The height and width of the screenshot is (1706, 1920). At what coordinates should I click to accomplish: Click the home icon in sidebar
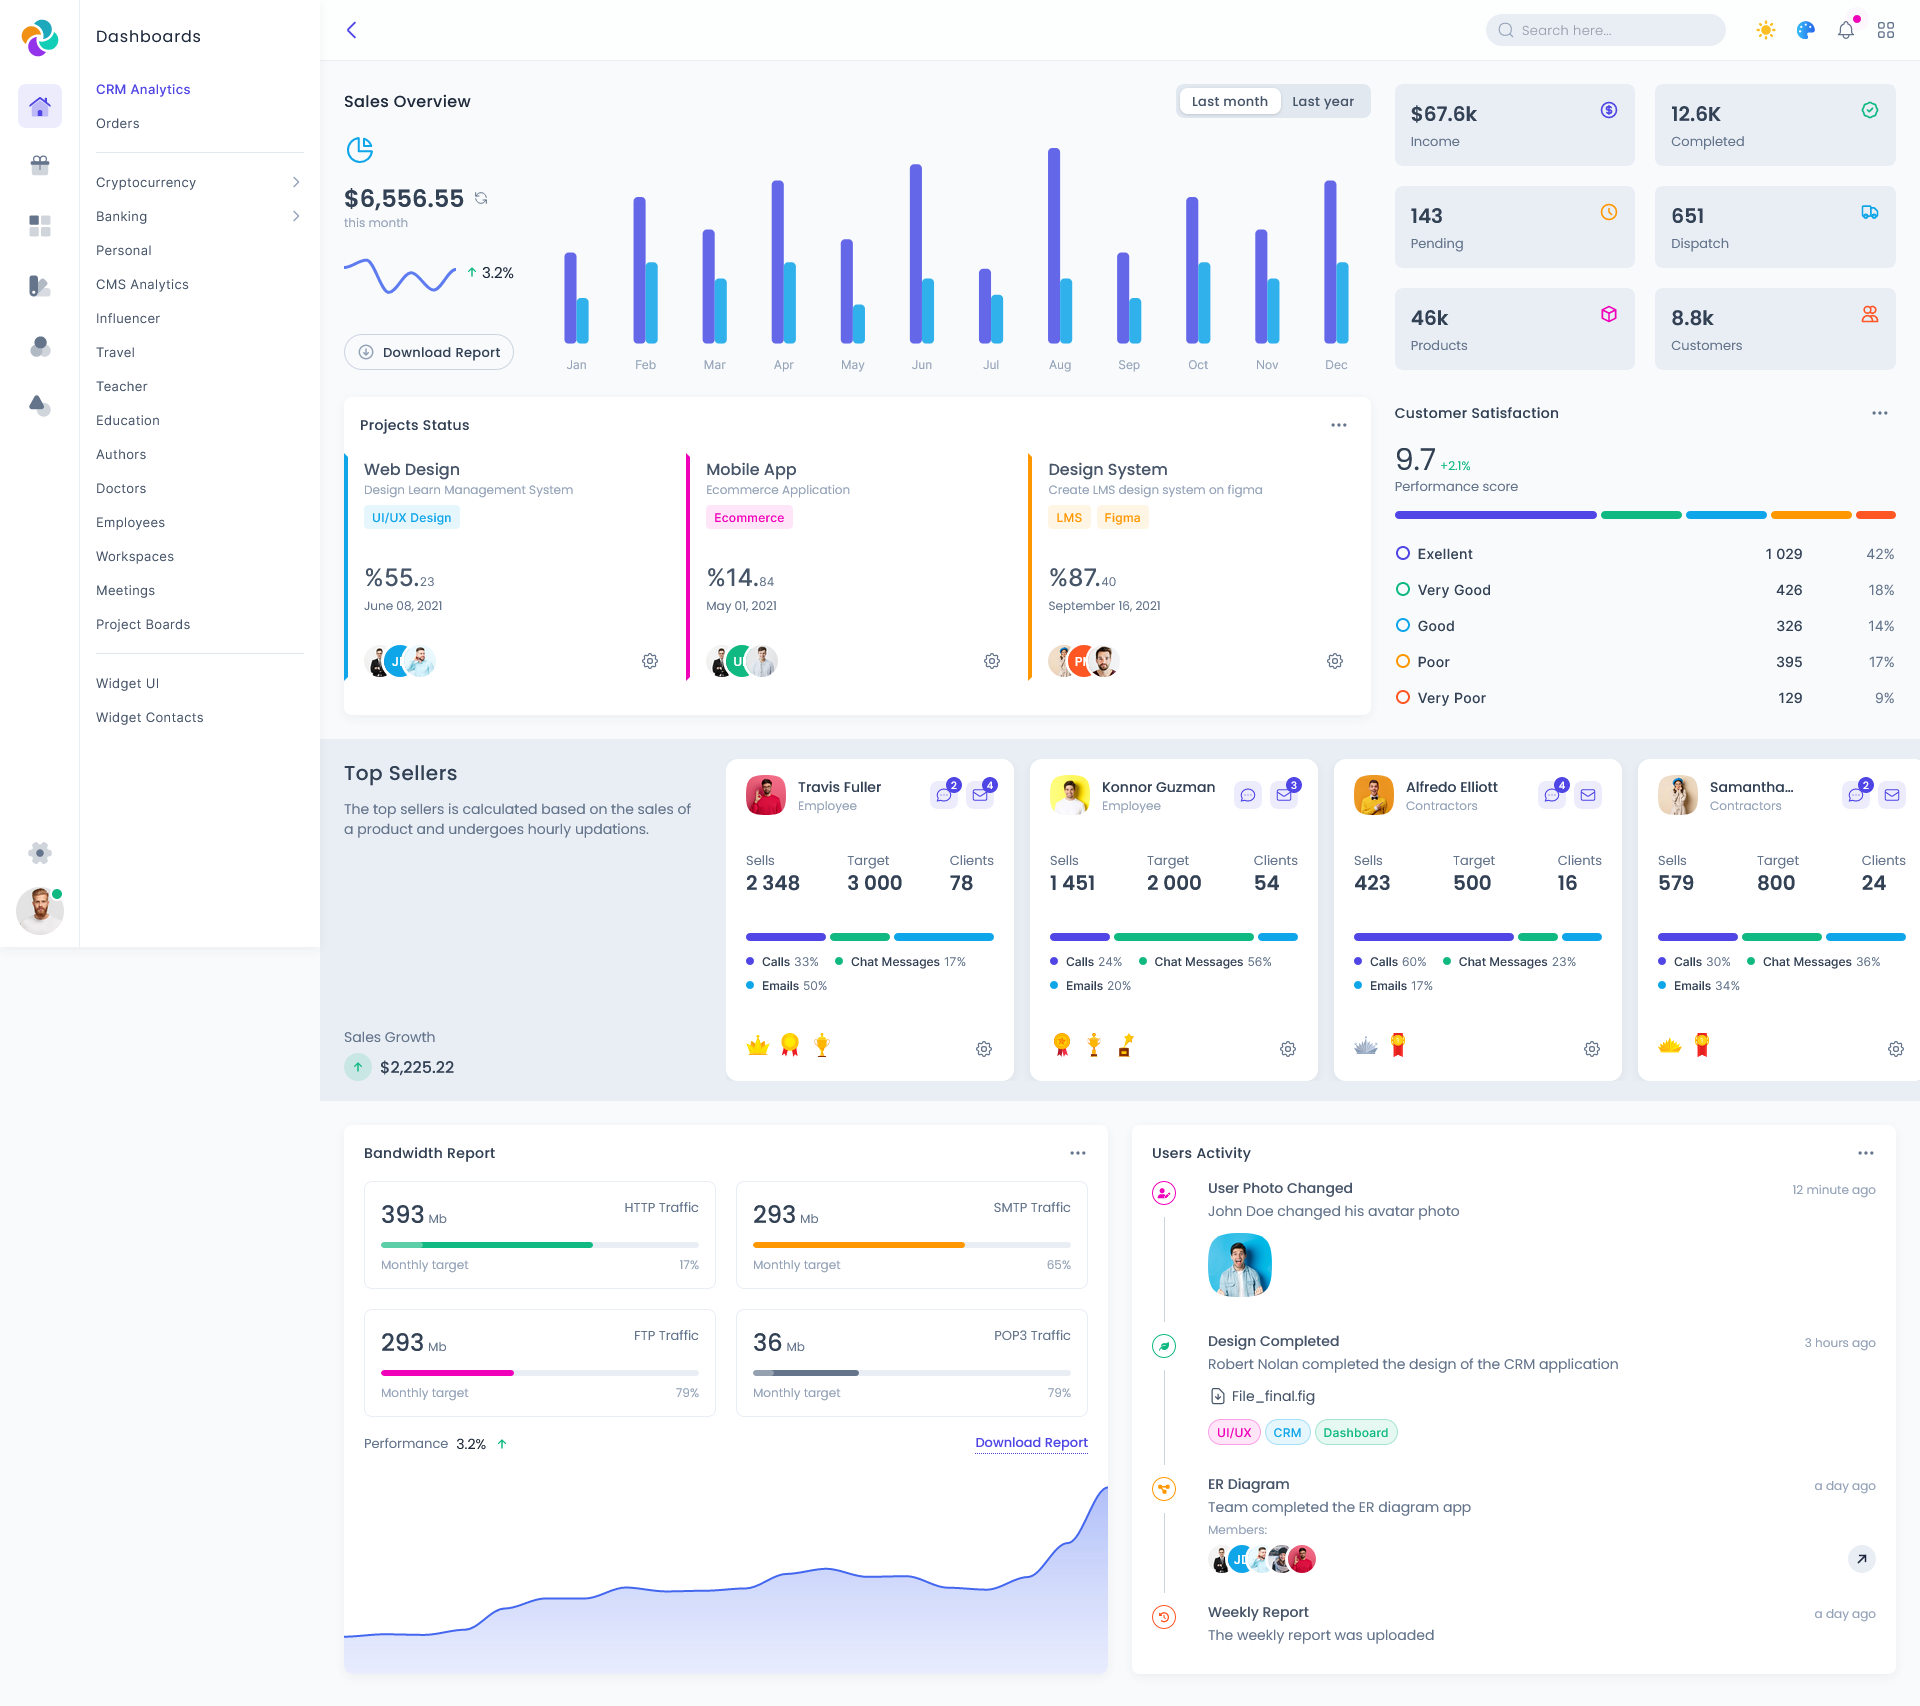[40, 106]
